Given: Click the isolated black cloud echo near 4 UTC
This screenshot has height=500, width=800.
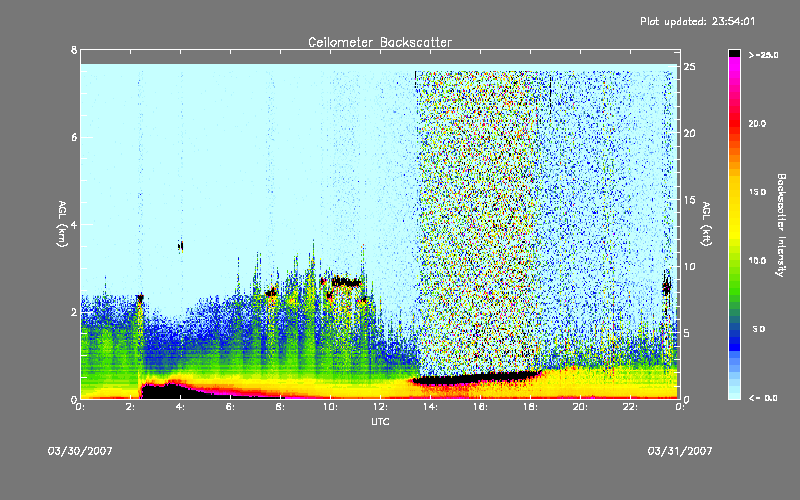Looking at the screenshot, I should click(x=181, y=246).
